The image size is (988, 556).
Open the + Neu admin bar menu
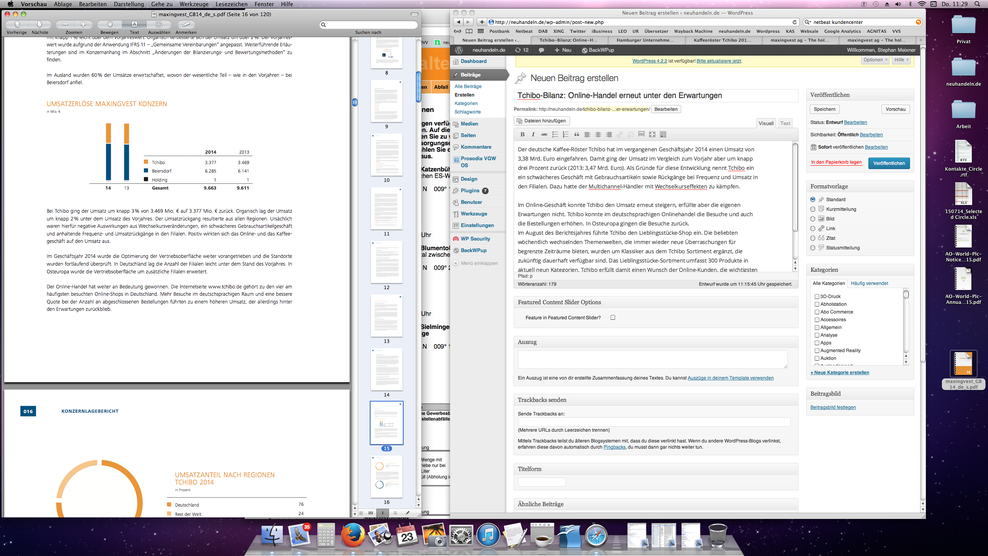click(x=563, y=50)
